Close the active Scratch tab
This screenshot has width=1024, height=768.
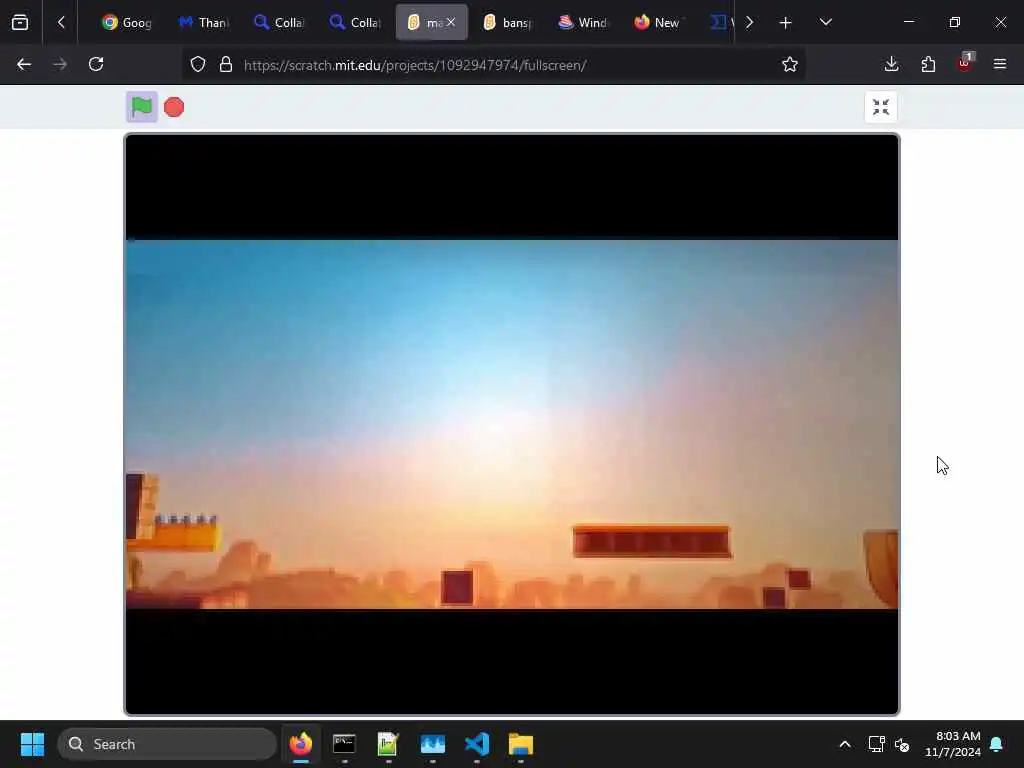pyautogui.click(x=451, y=22)
